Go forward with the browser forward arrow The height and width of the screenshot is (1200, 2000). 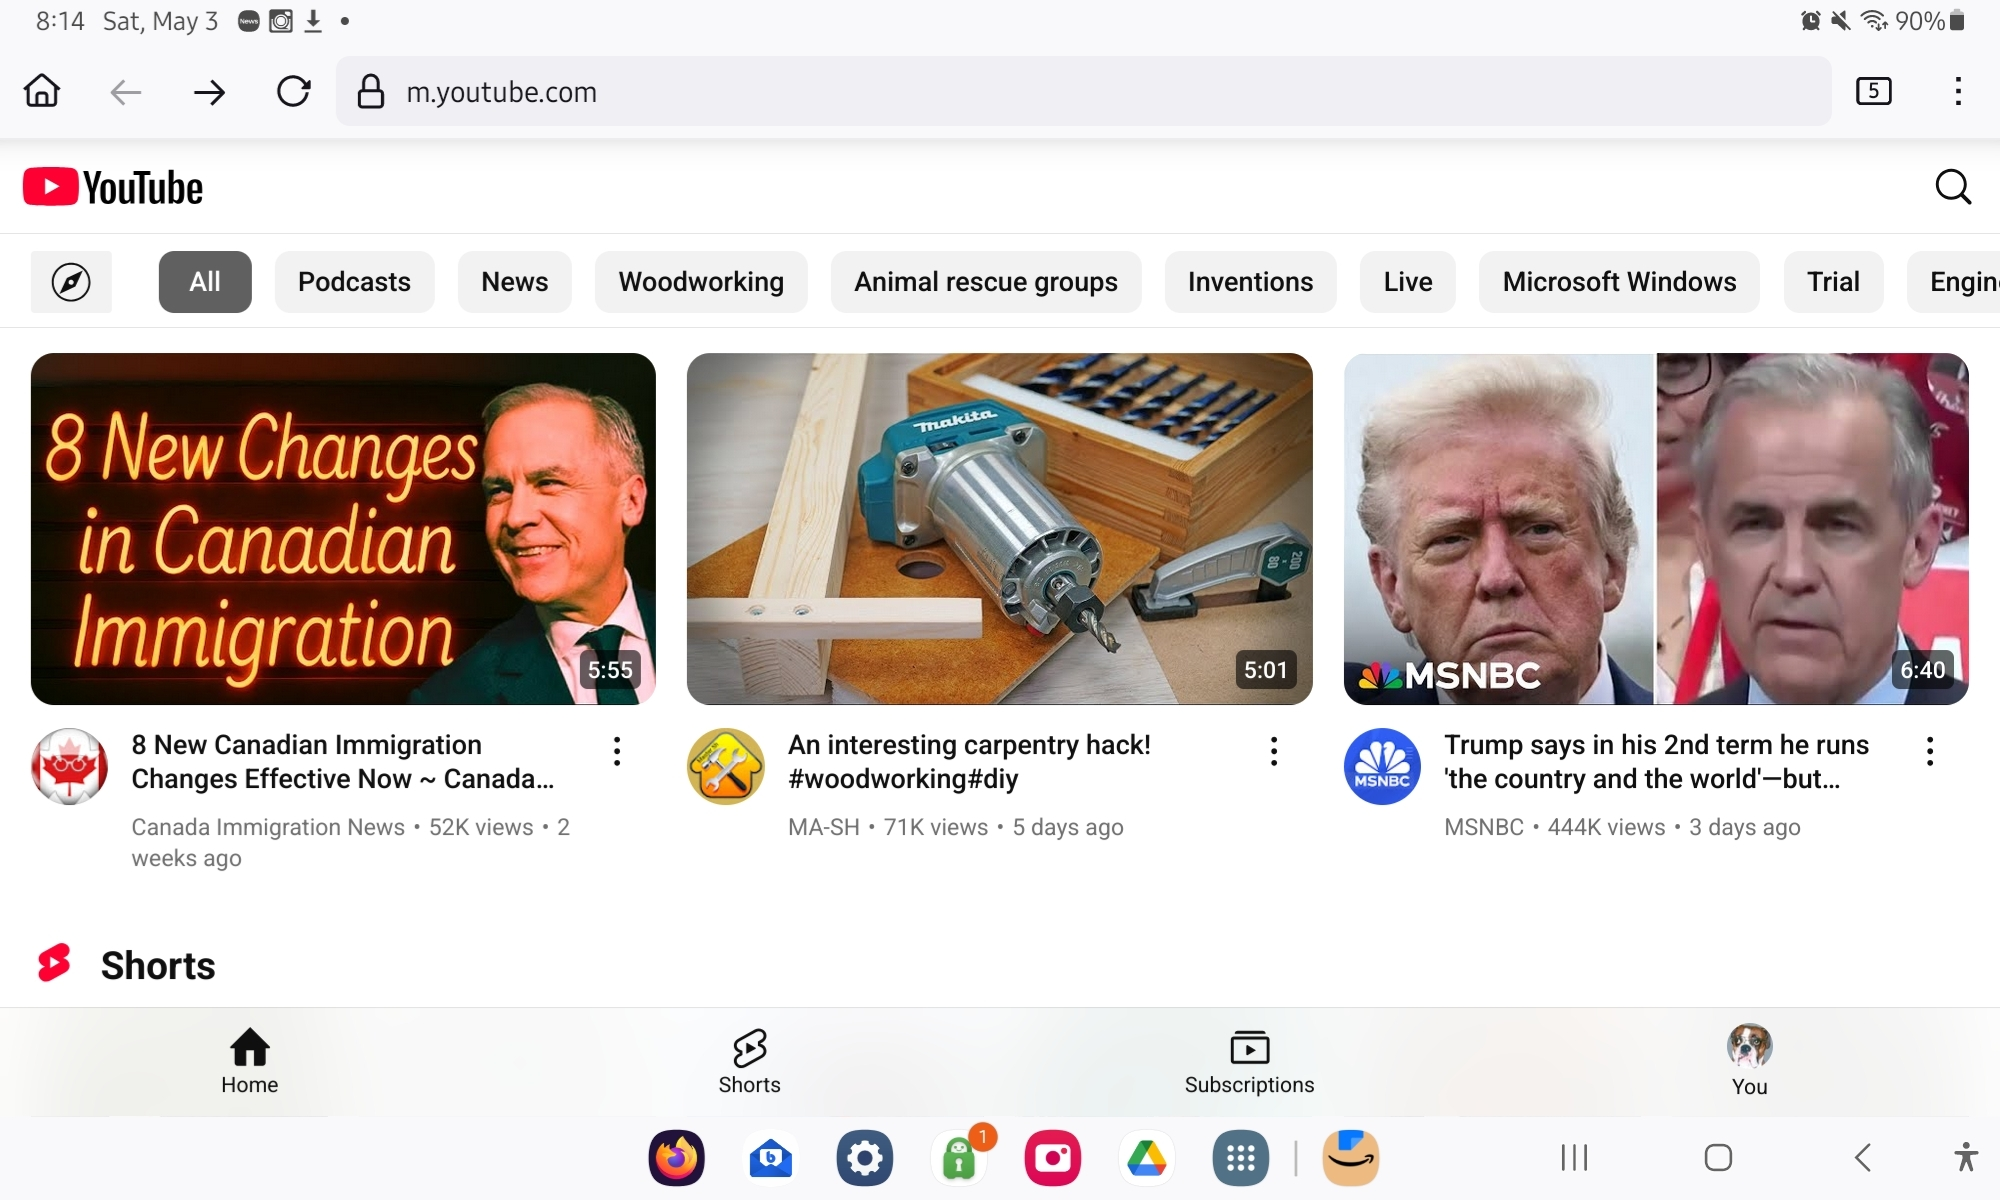pyautogui.click(x=209, y=92)
